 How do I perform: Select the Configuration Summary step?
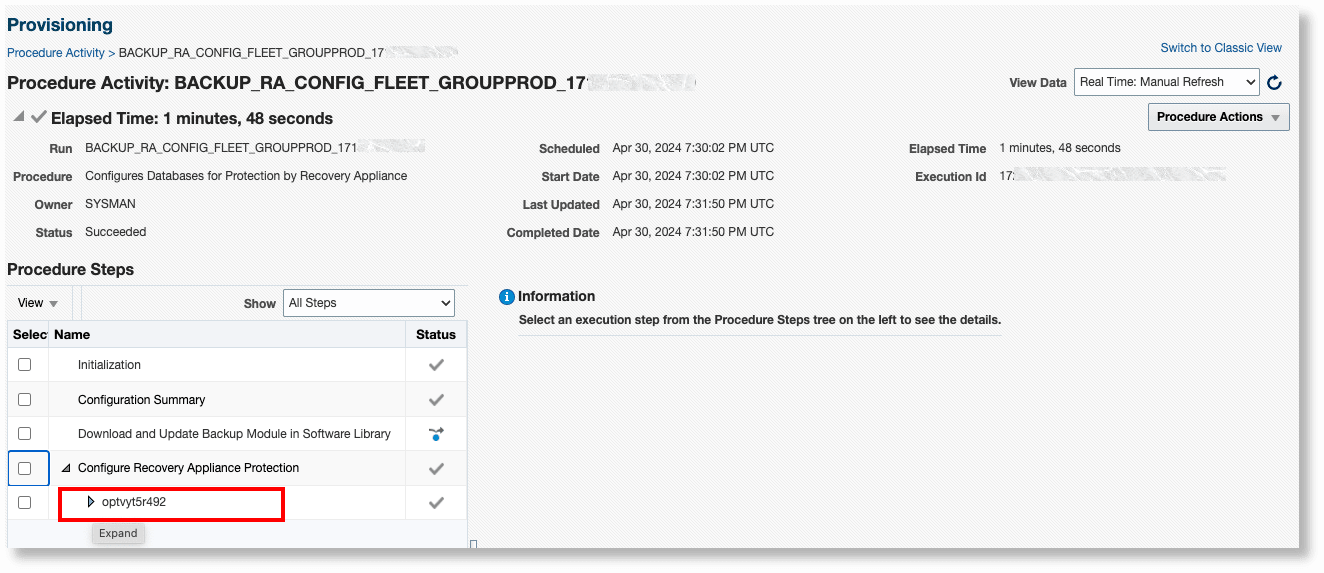click(141, 400)
